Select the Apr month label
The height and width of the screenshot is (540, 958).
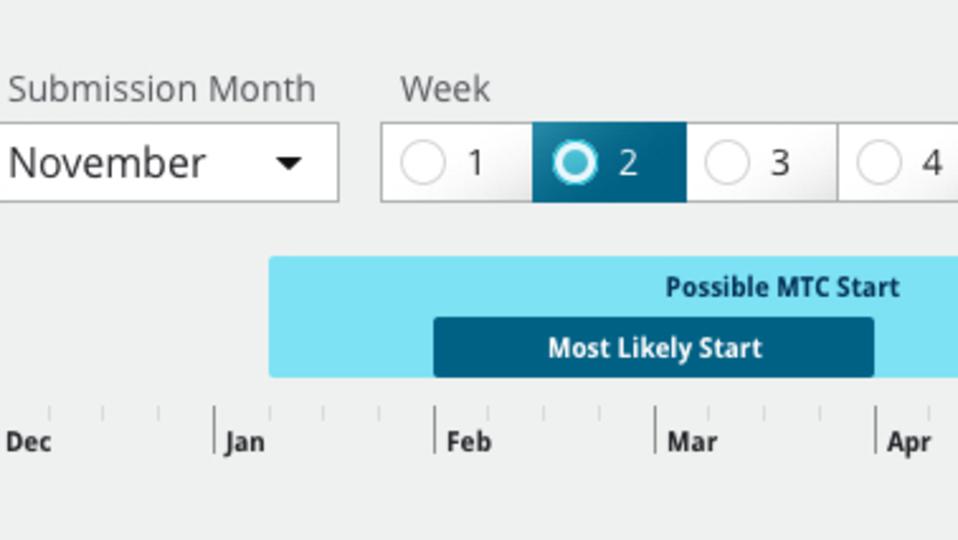click(908, 442)
